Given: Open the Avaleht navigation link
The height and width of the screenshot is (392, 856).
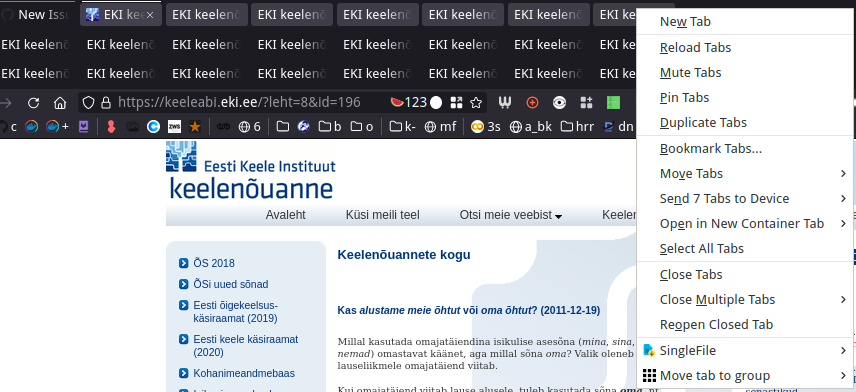Looking at the screenshot, I should coord(286,215).
